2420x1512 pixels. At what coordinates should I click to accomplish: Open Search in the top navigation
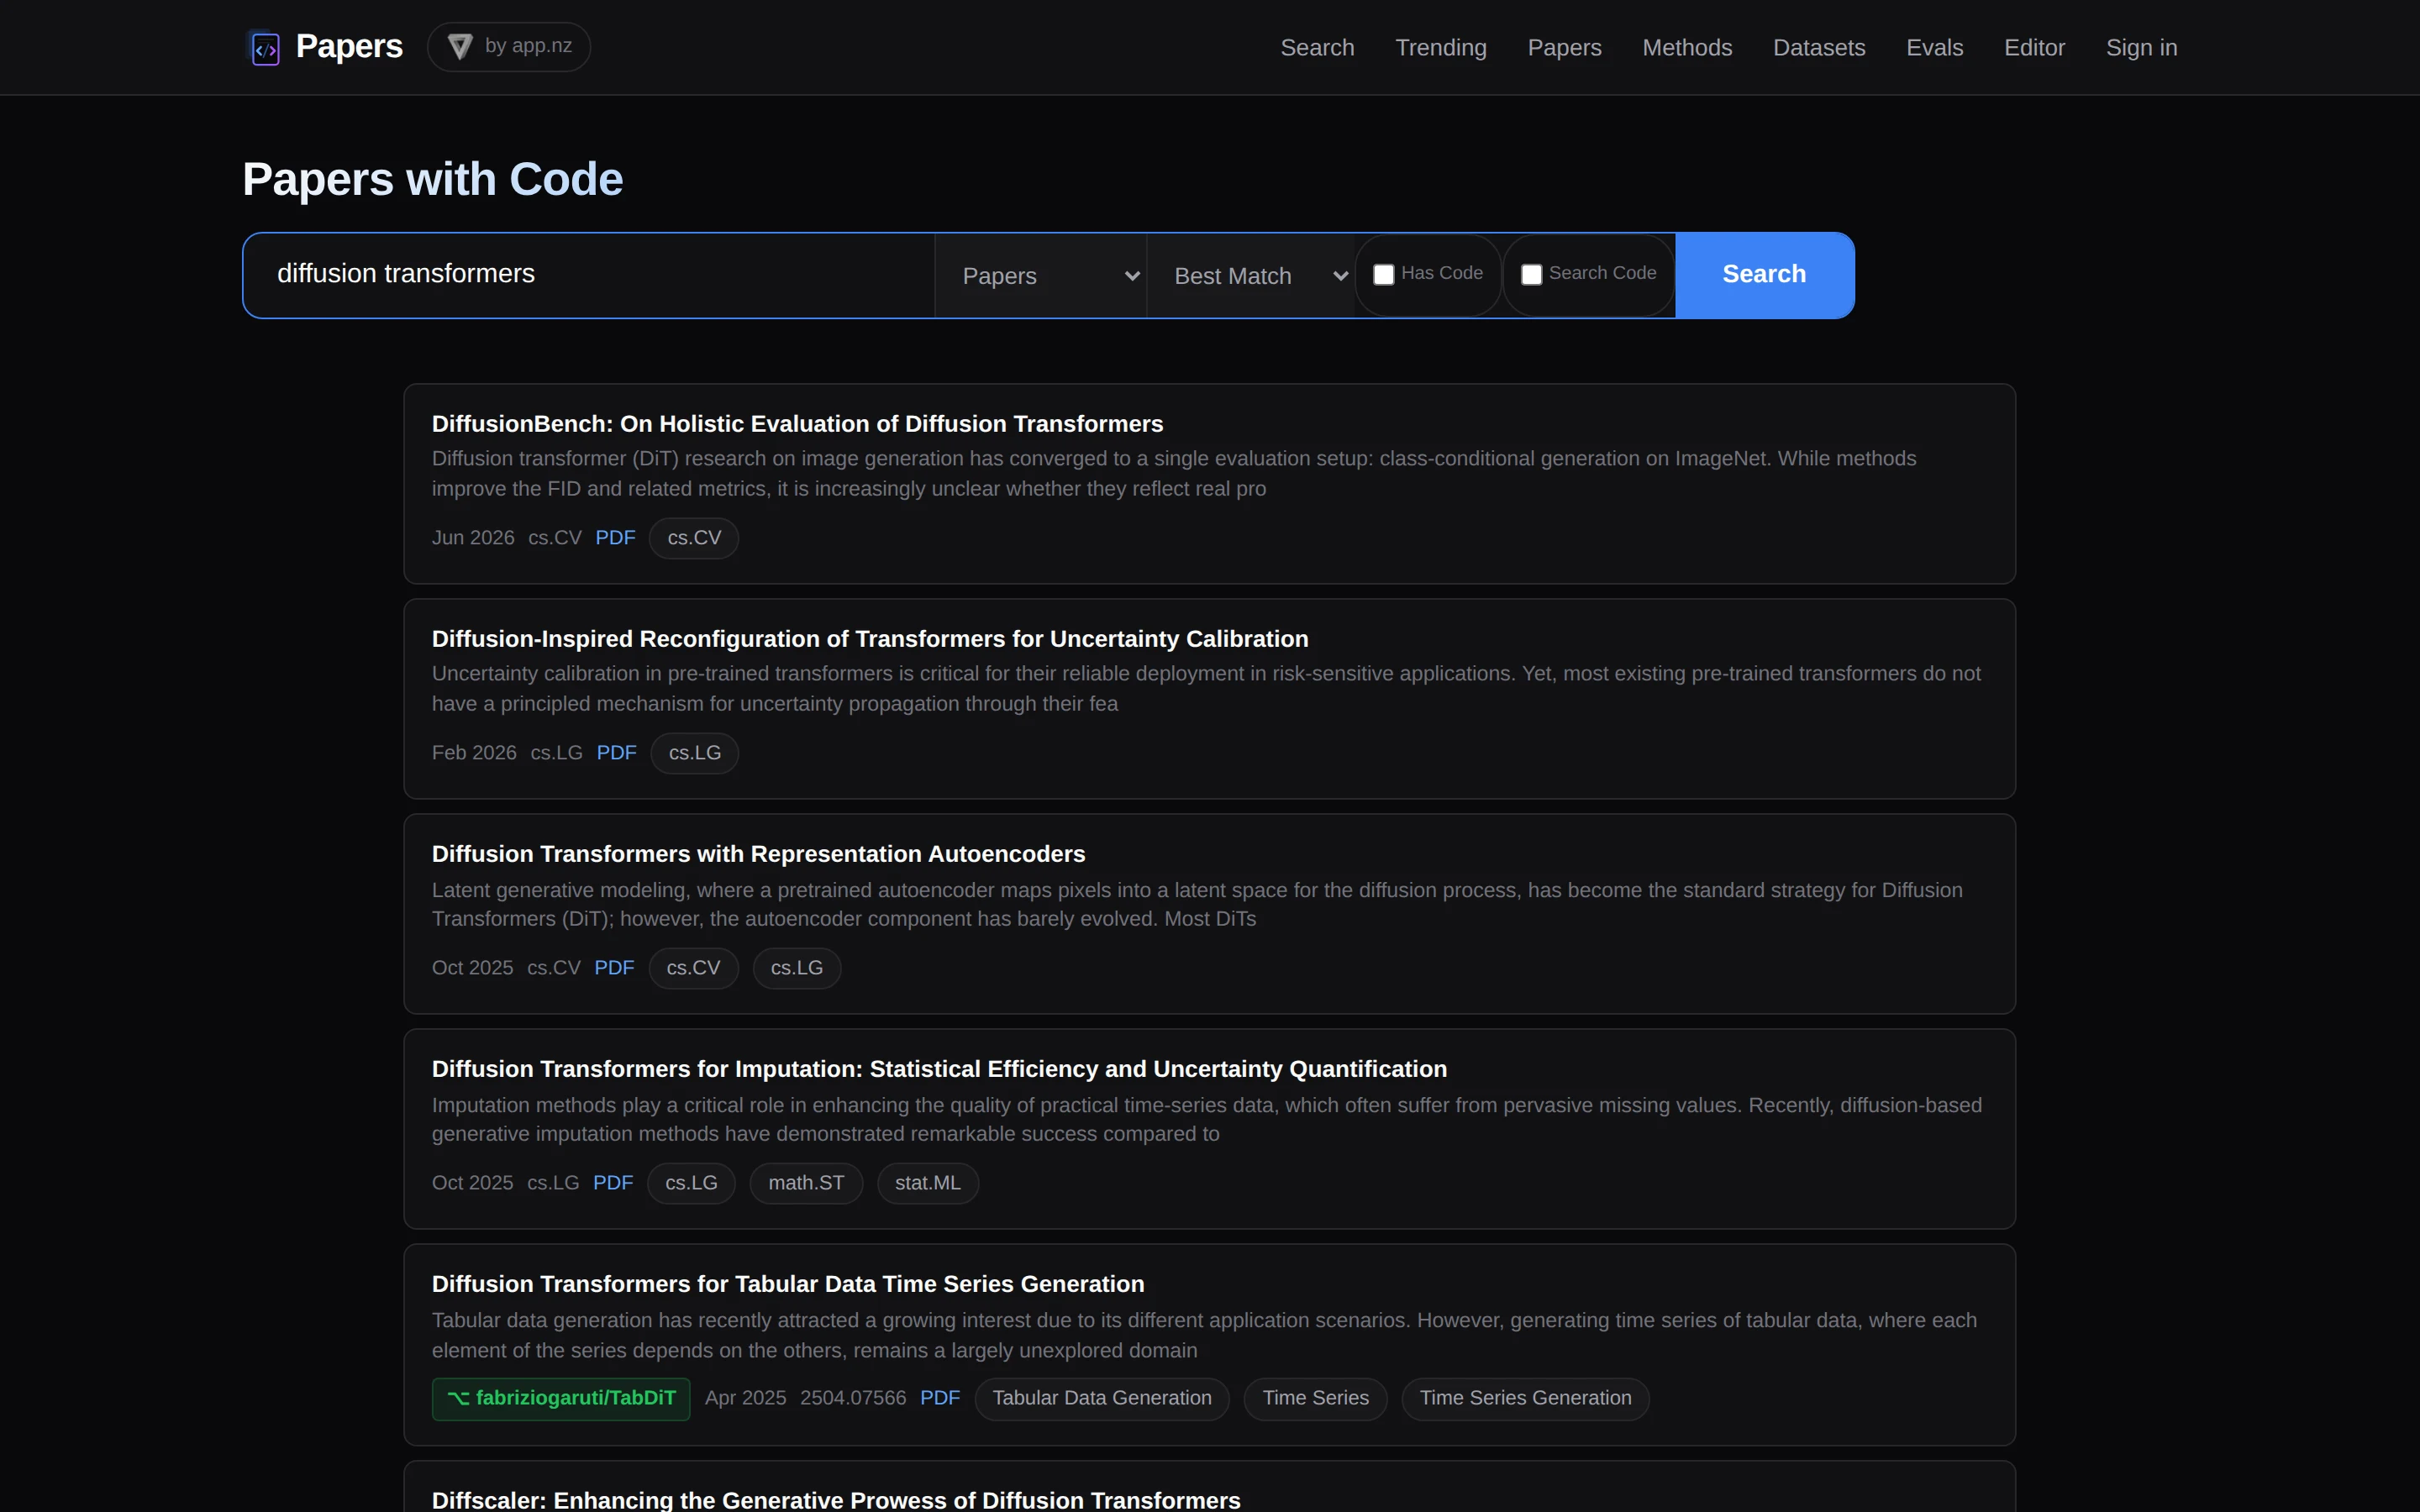click(1317, 48)
